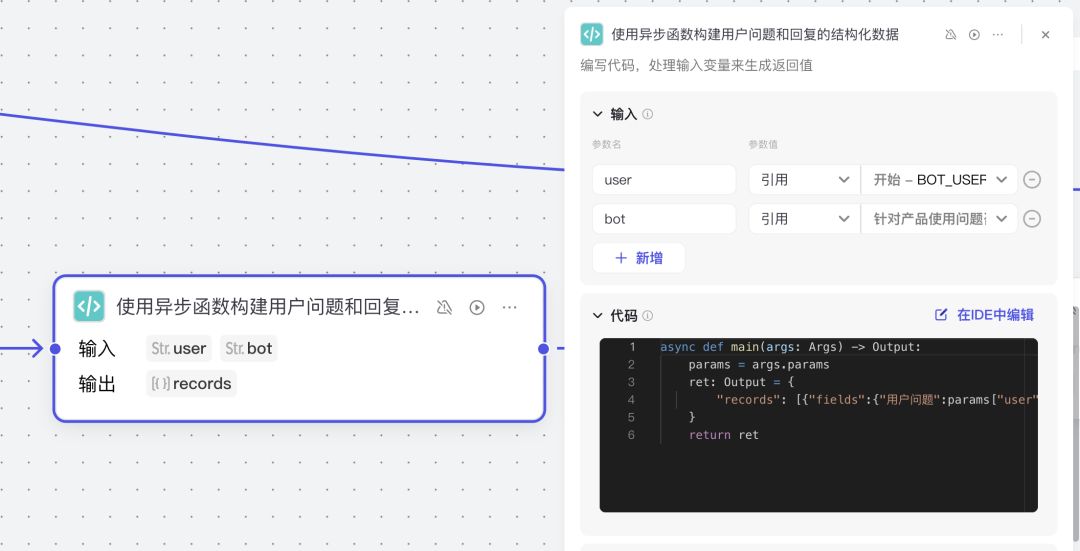Click the bot parameter name field
The height and width of the screenshot is (551, 1080).
click(664, 219)
